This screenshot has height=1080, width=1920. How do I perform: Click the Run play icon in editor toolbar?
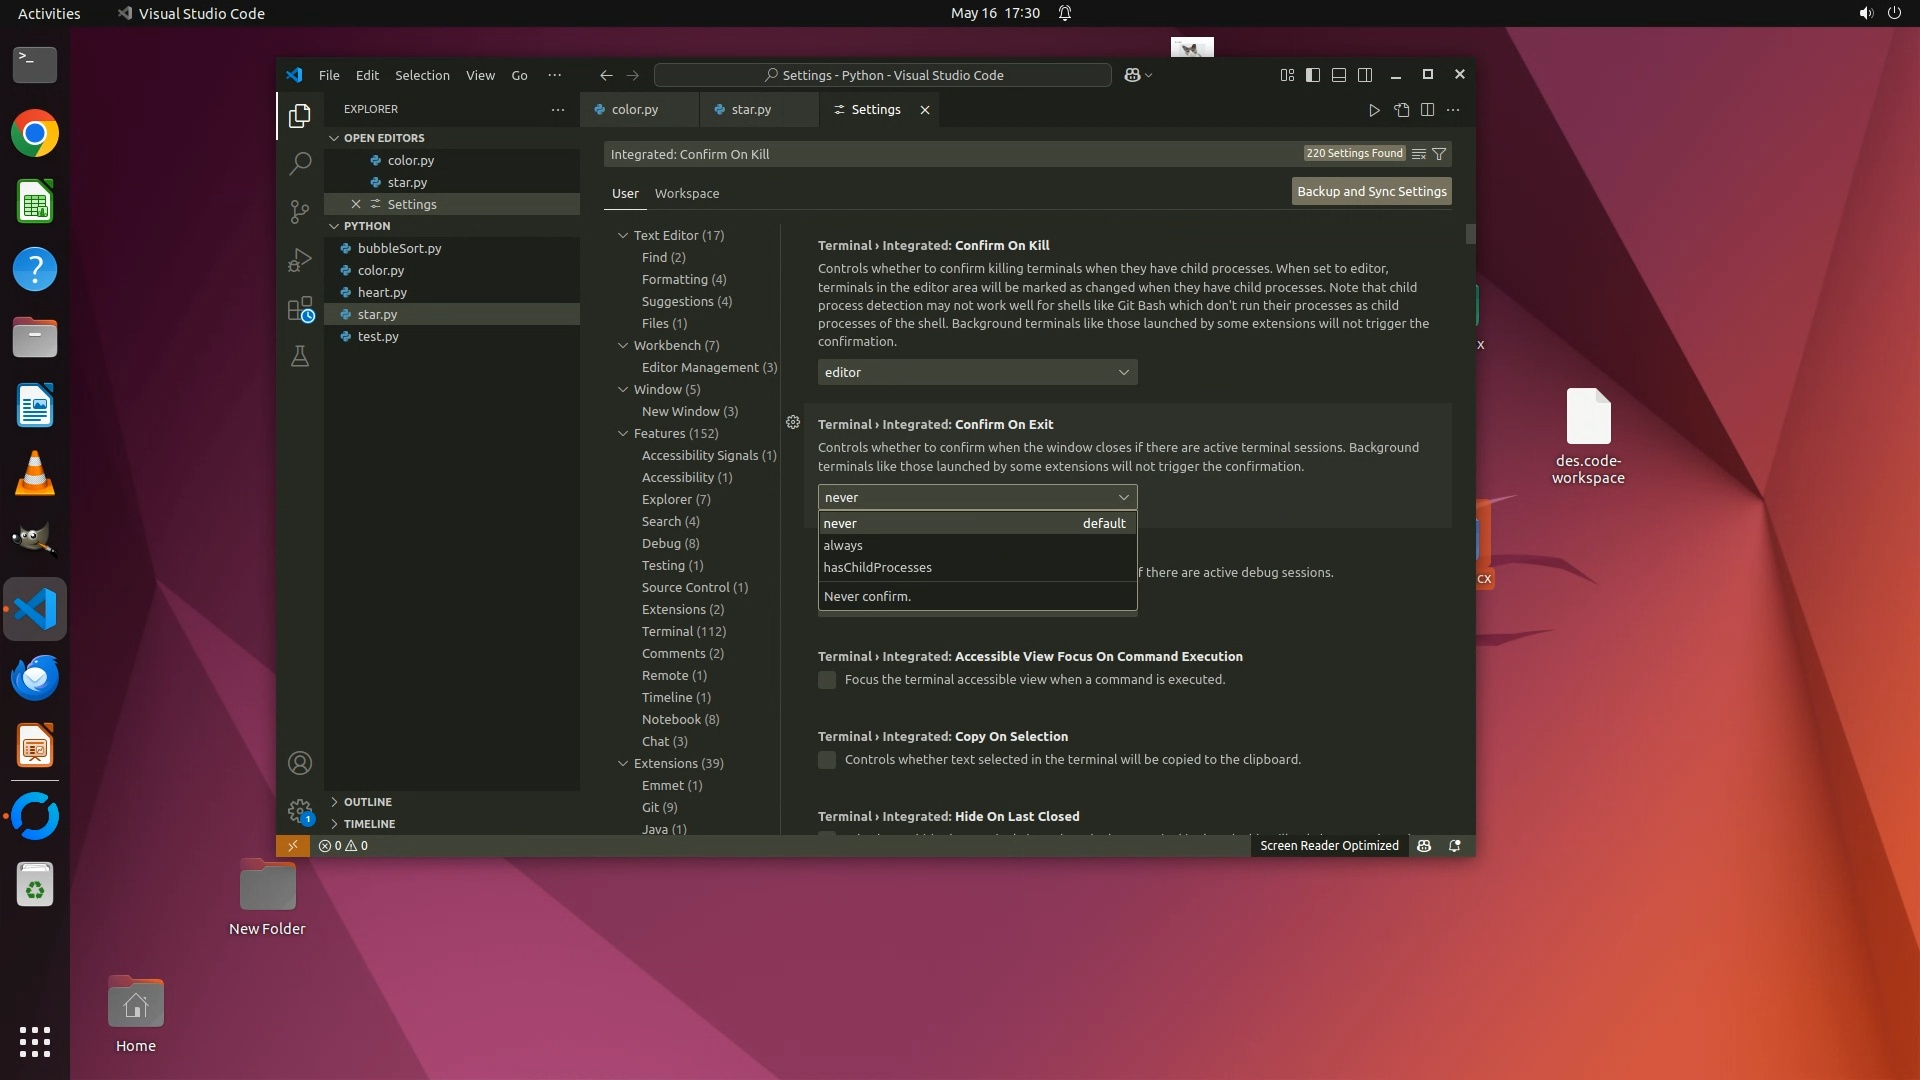1374,110
